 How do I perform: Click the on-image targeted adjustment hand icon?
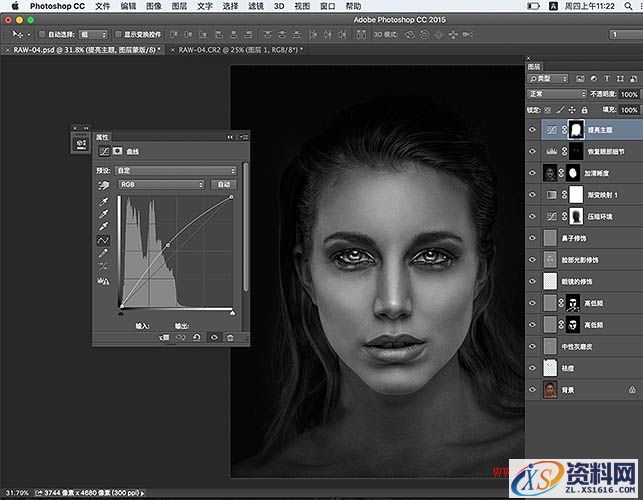[x=104, y=185]
